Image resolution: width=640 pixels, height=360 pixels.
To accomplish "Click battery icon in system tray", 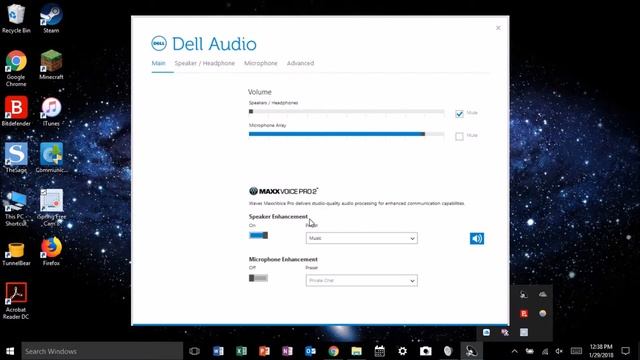I will pyautogui.click(x=530, y=351).
